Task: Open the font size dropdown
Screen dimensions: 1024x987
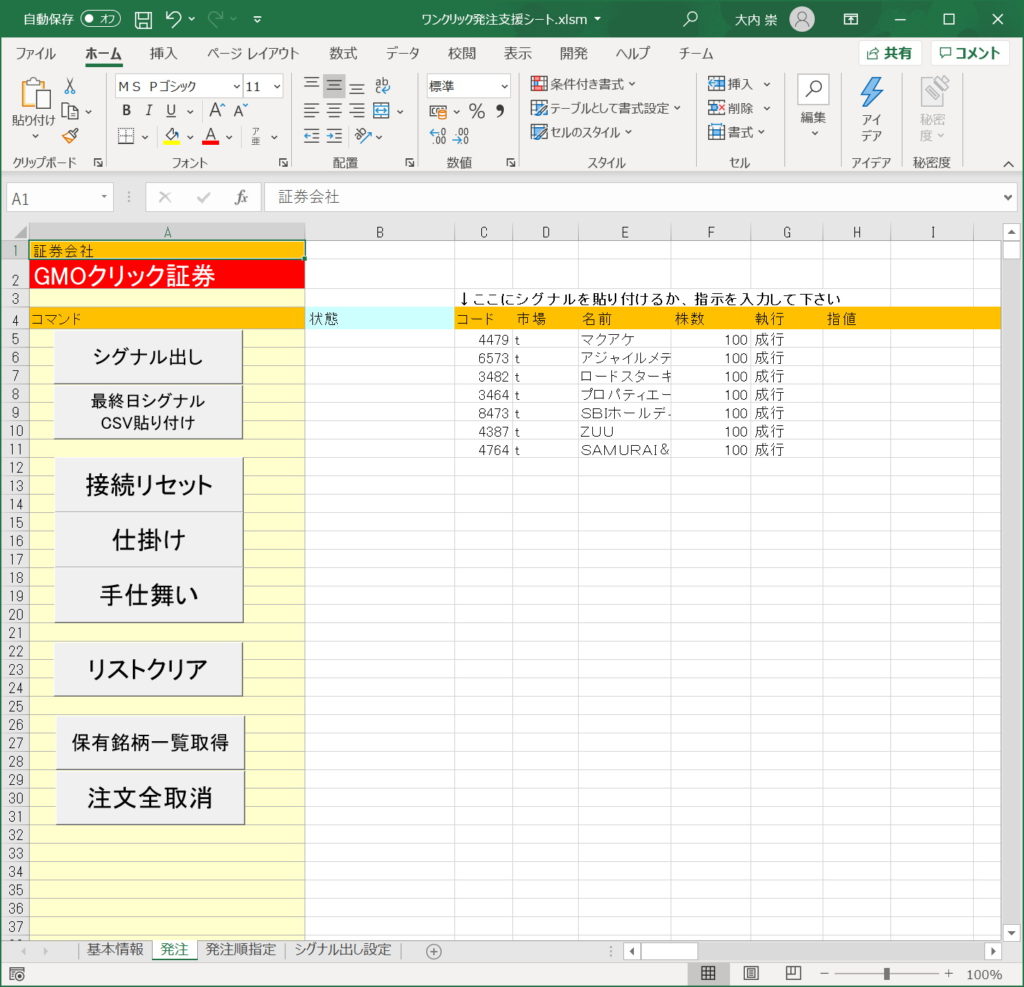Action: [x=277, y=86]
